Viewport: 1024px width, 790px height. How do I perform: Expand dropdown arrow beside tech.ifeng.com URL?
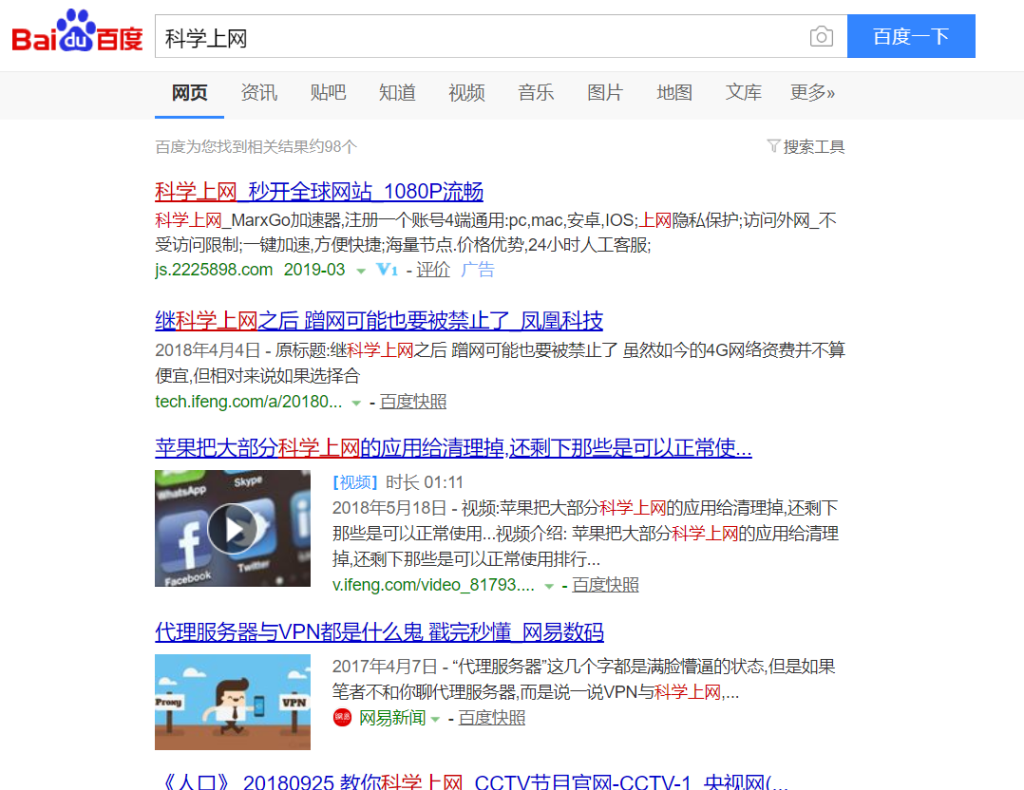tap(356, 403)
